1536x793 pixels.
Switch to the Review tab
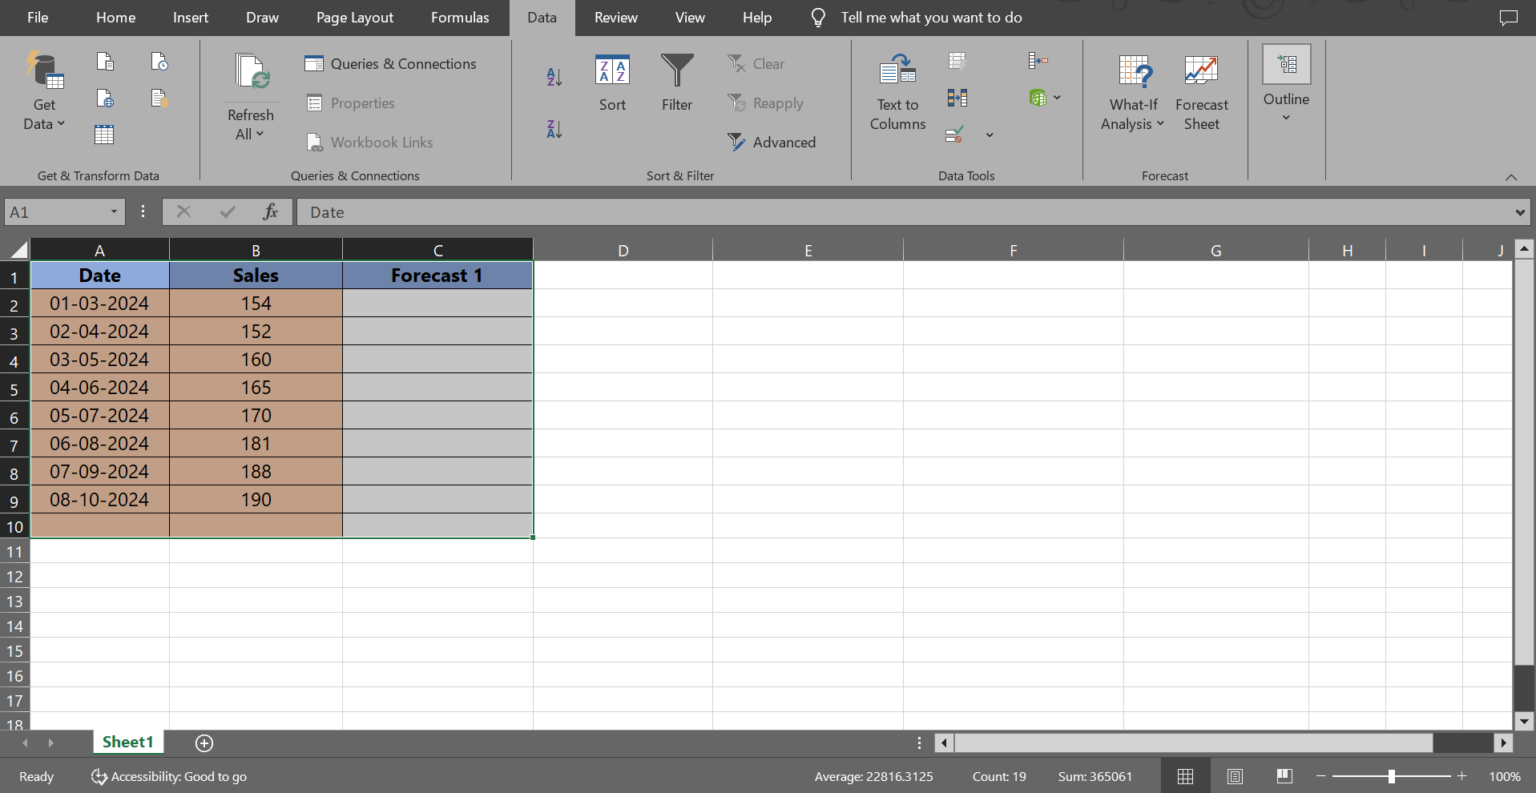click(616, 17)
